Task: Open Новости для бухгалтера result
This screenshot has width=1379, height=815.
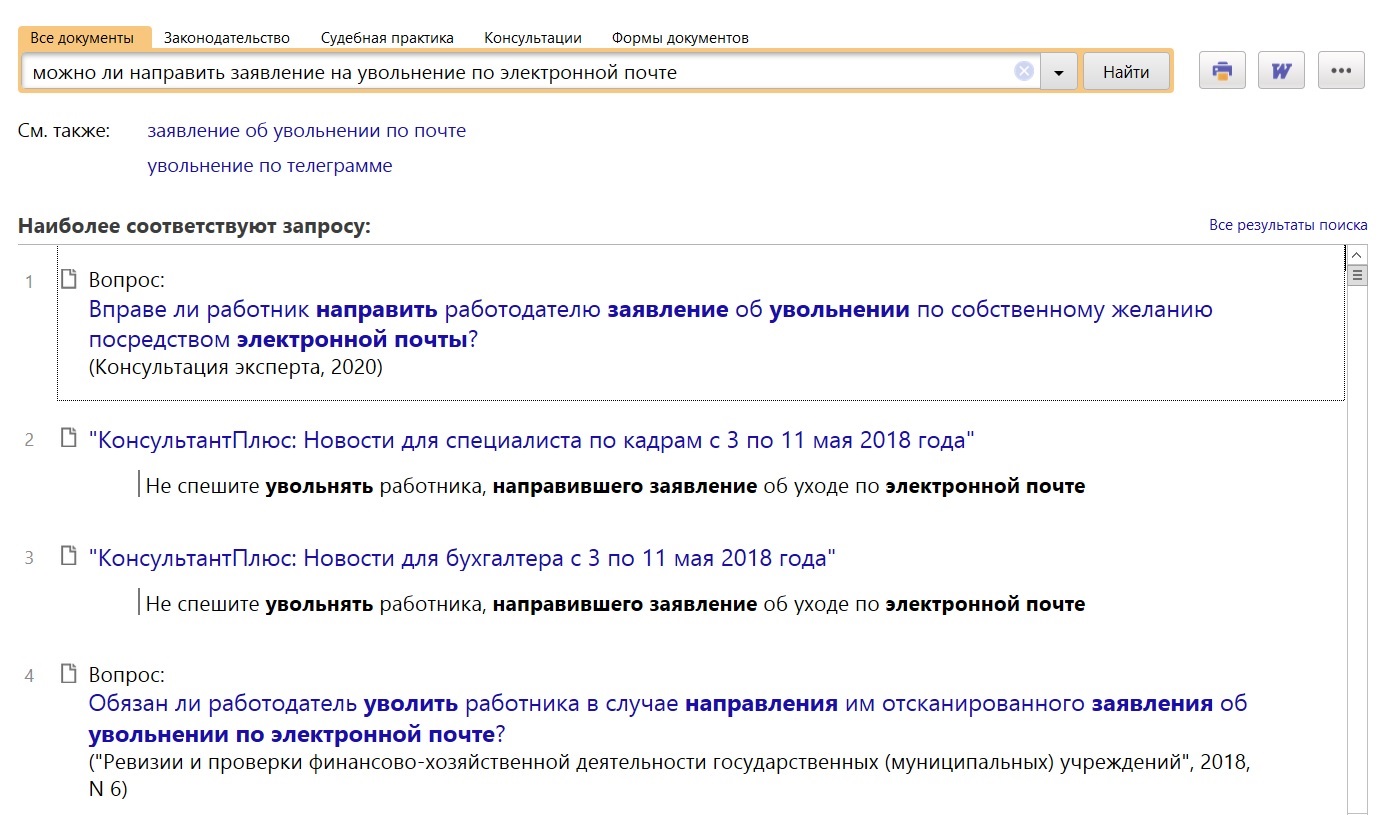Action: pyautogui.click(x=462, y=558)
